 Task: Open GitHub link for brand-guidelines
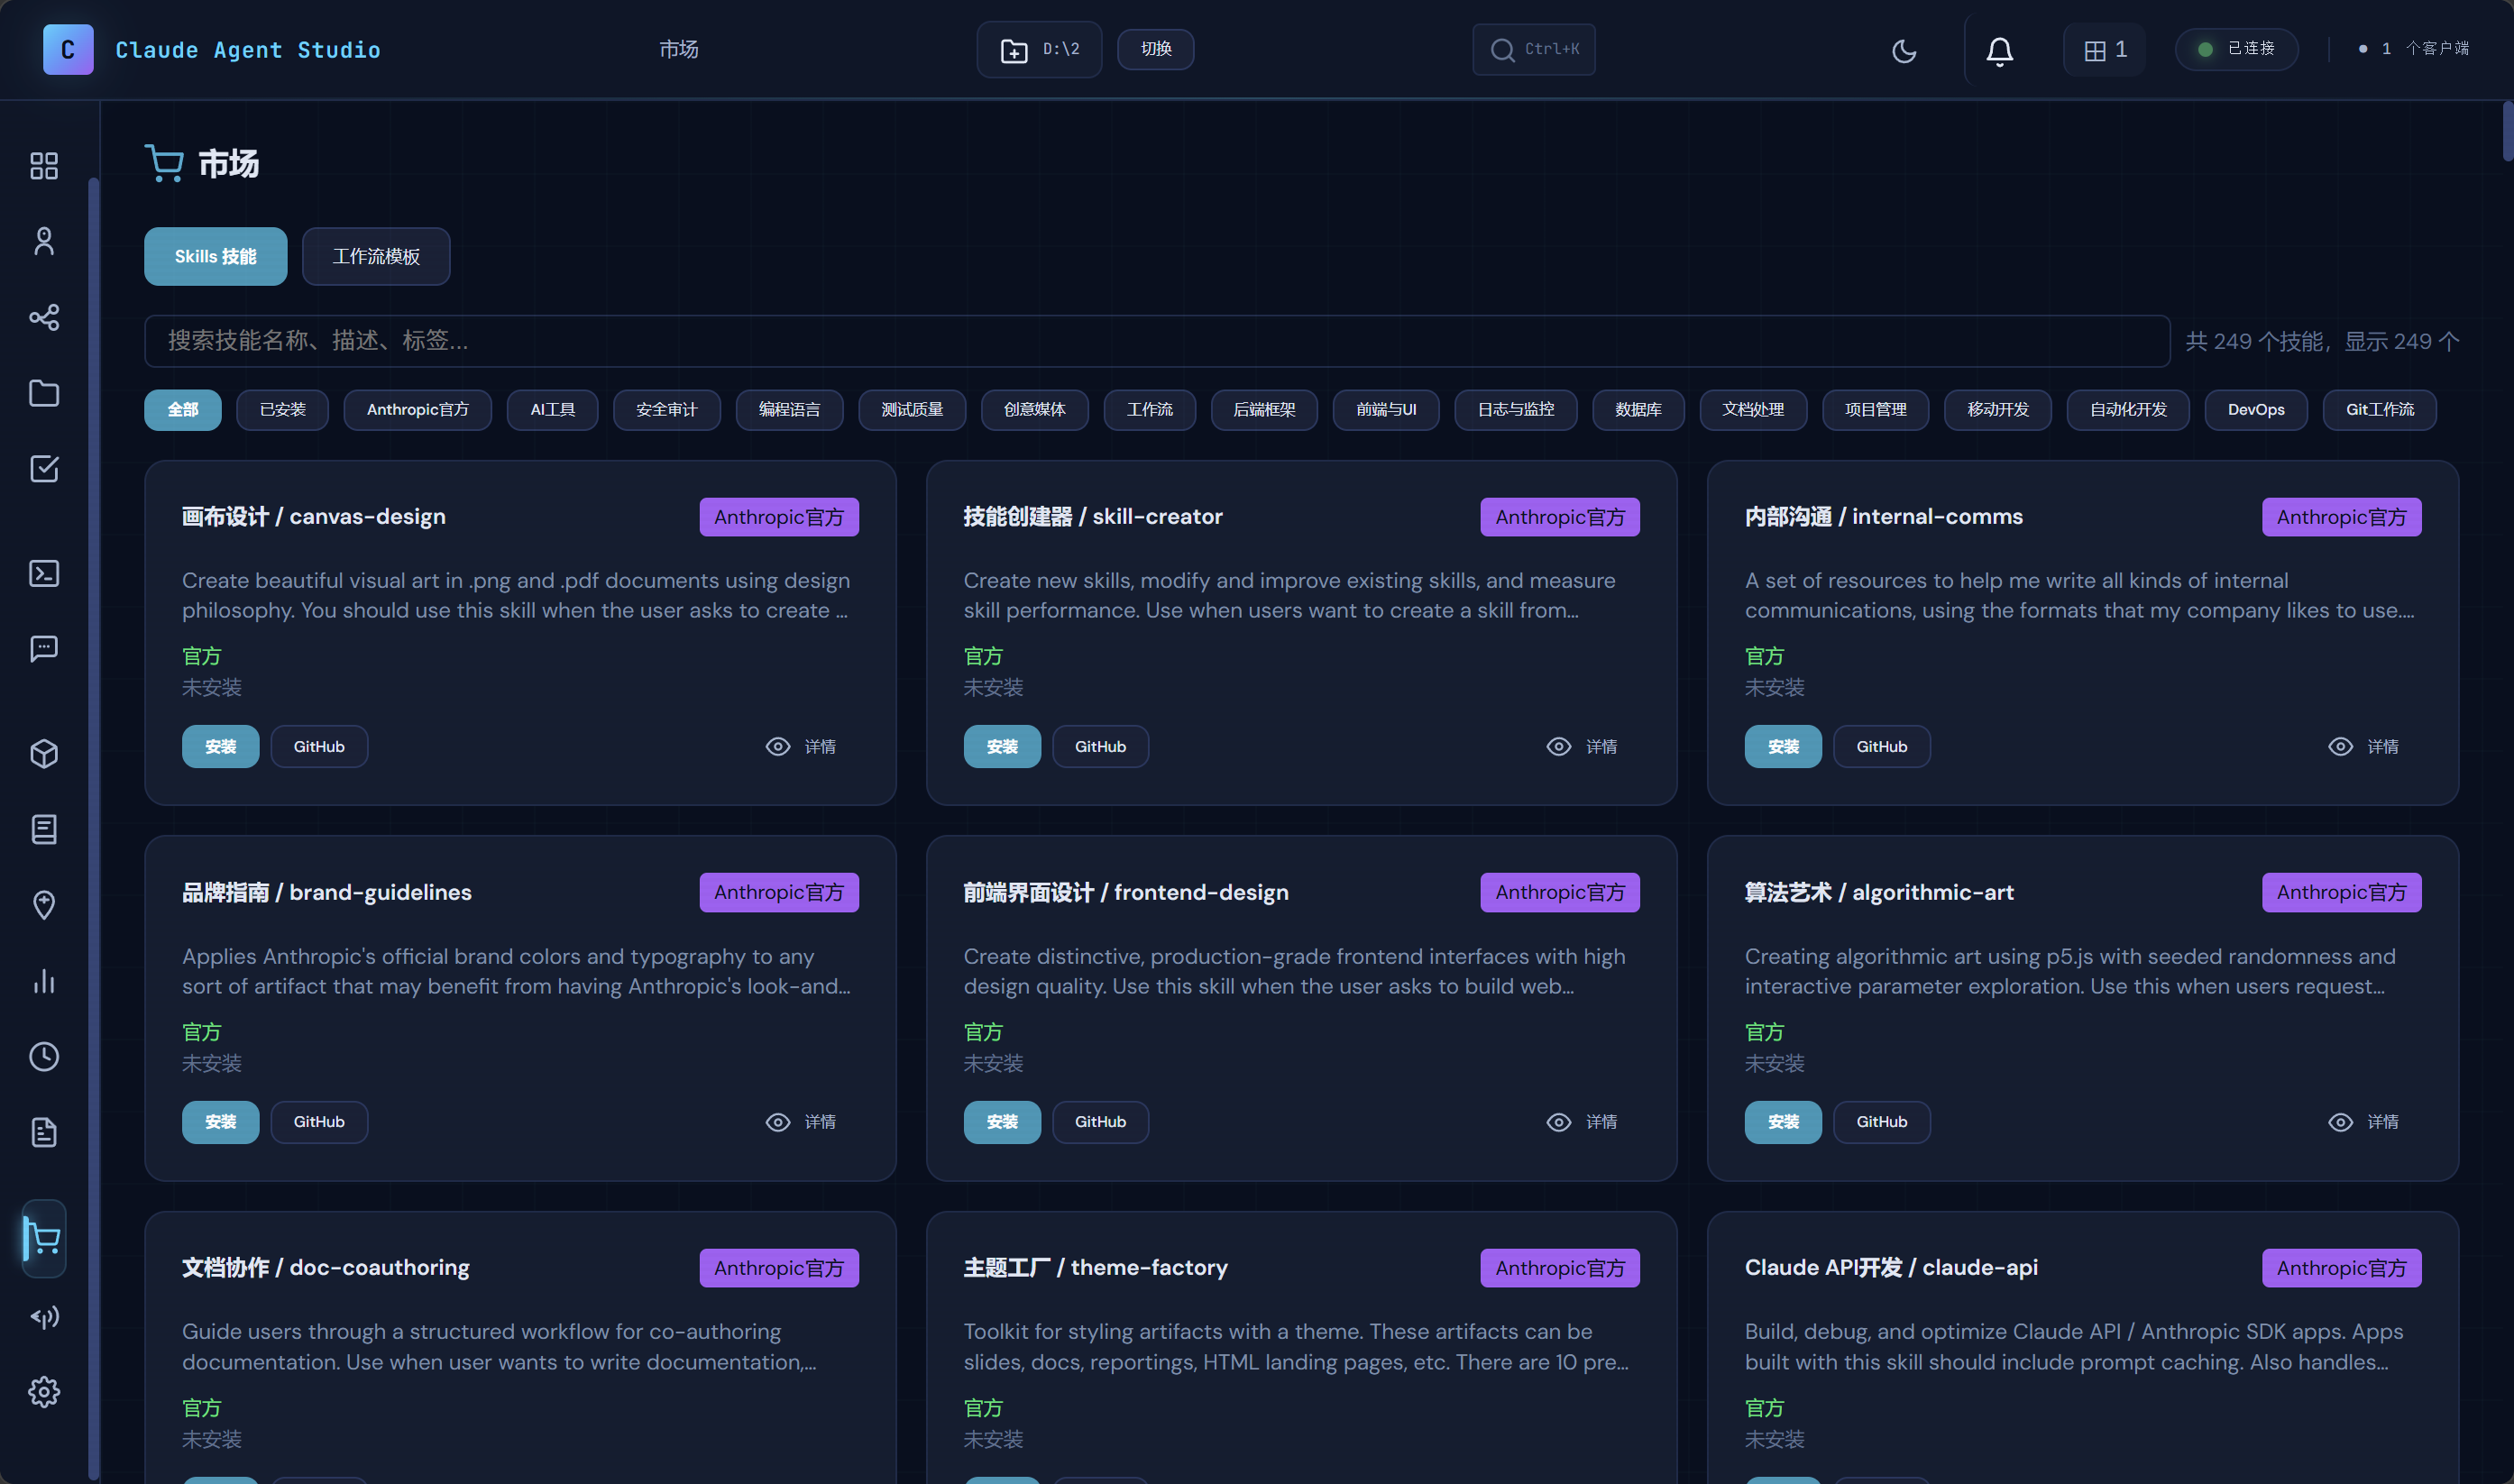319,1122
